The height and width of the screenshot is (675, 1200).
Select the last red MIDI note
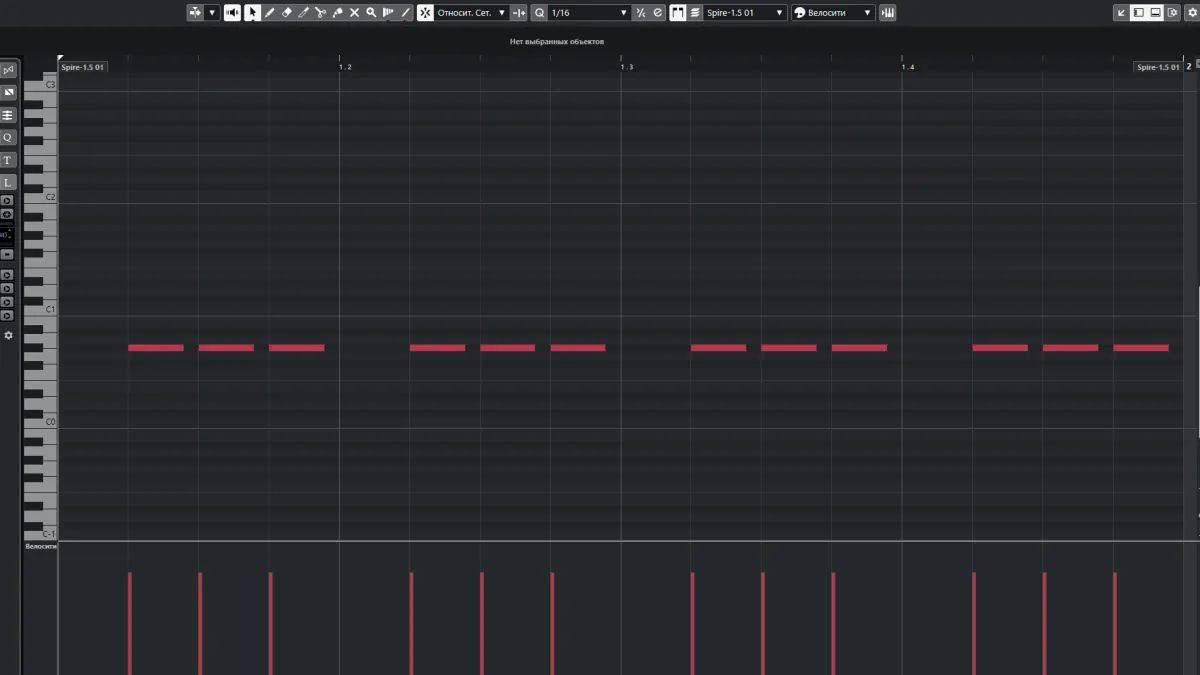click(x=1141, y=348)
